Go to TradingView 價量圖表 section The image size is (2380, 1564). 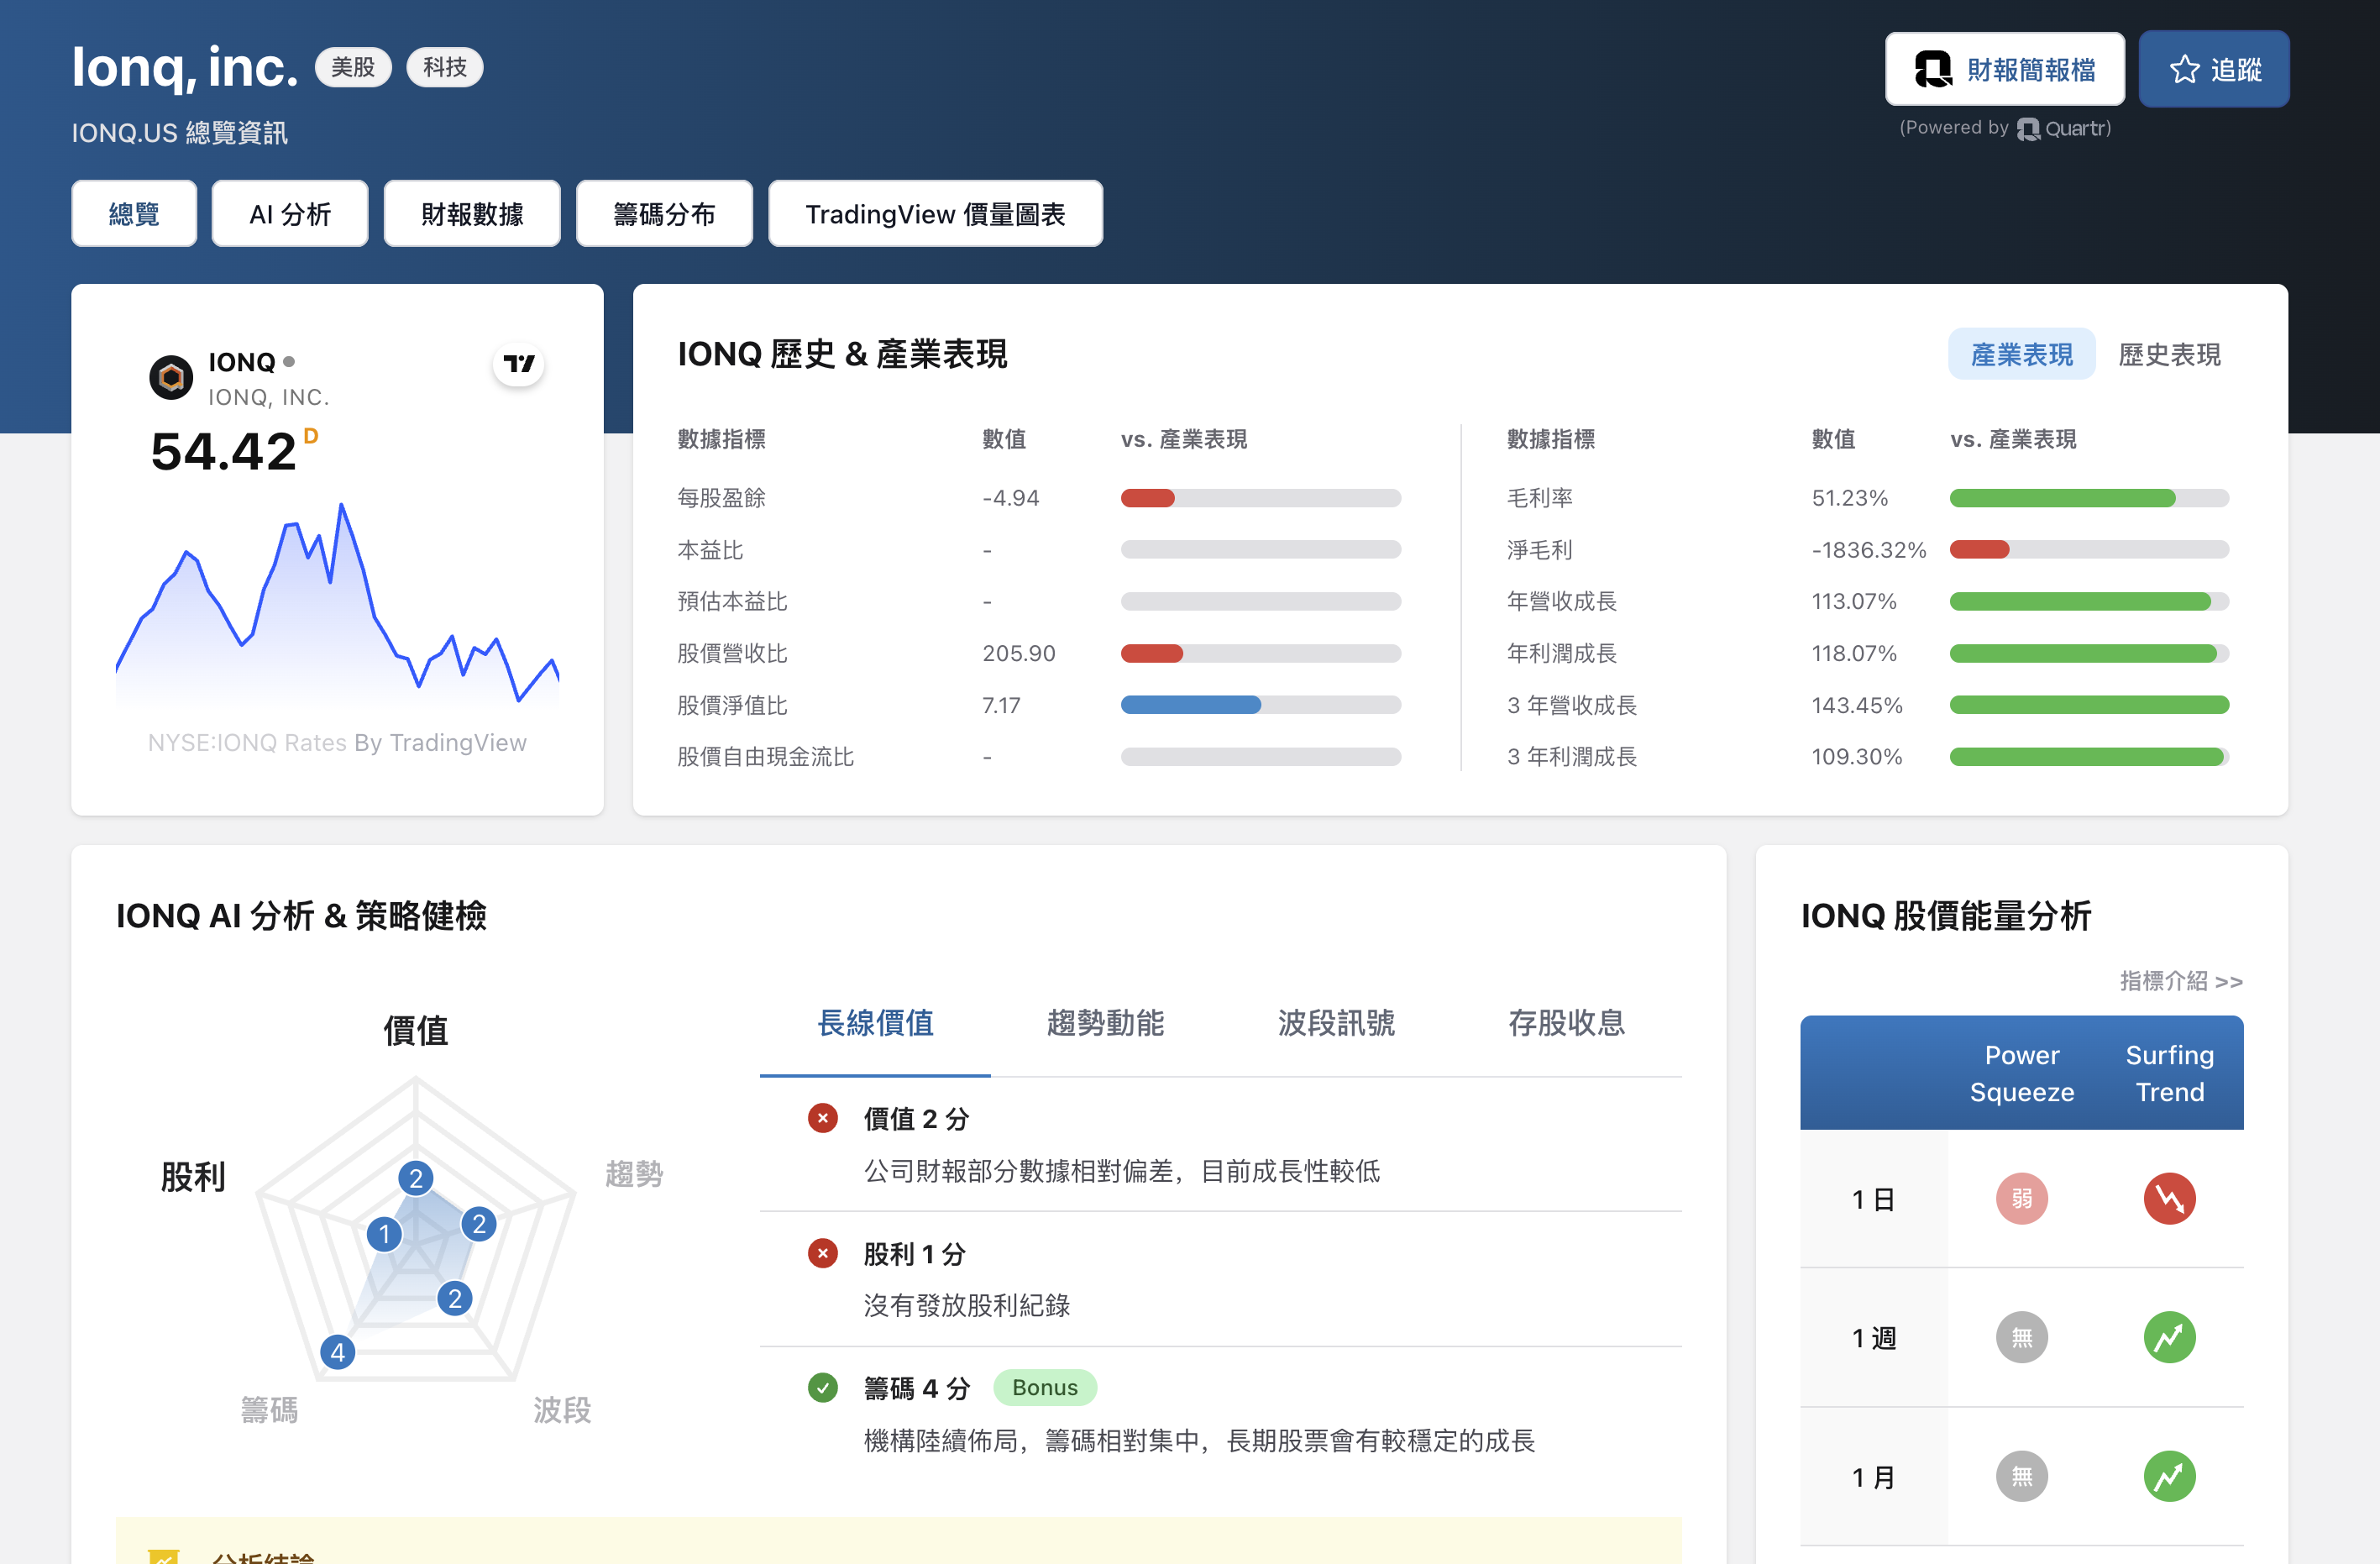point(935,213)
